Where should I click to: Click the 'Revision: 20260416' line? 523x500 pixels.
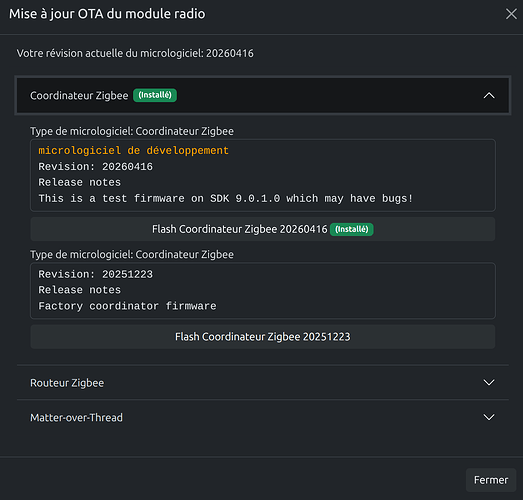tap(95, 166)
